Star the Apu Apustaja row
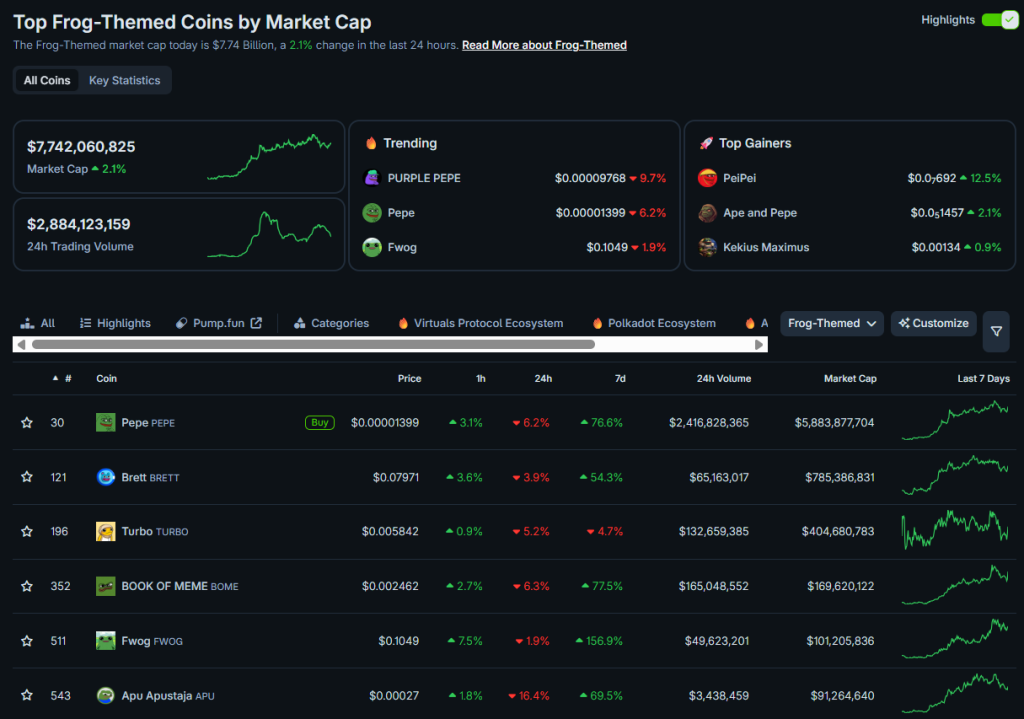 (x=27, y=695)
